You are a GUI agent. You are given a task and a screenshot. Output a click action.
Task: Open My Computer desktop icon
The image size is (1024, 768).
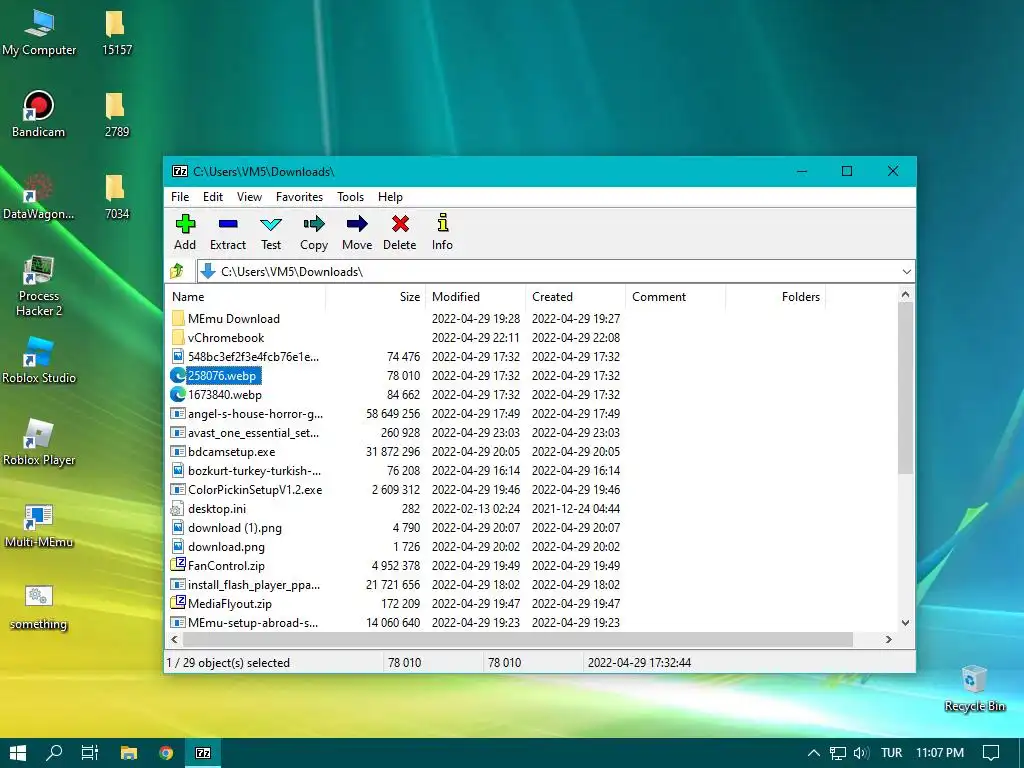click(39, 32)
